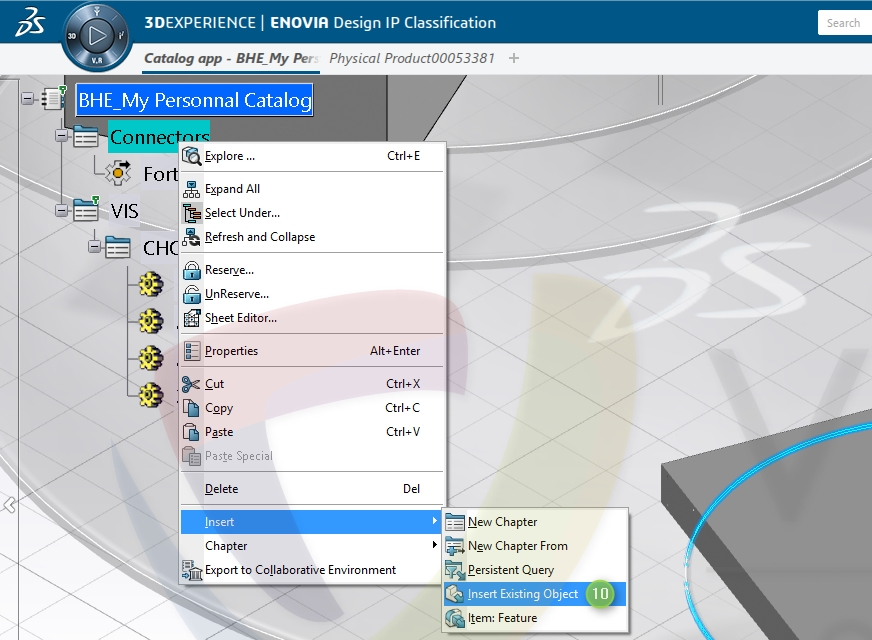Open the Chapter submenu arrow

coord(434,545)
